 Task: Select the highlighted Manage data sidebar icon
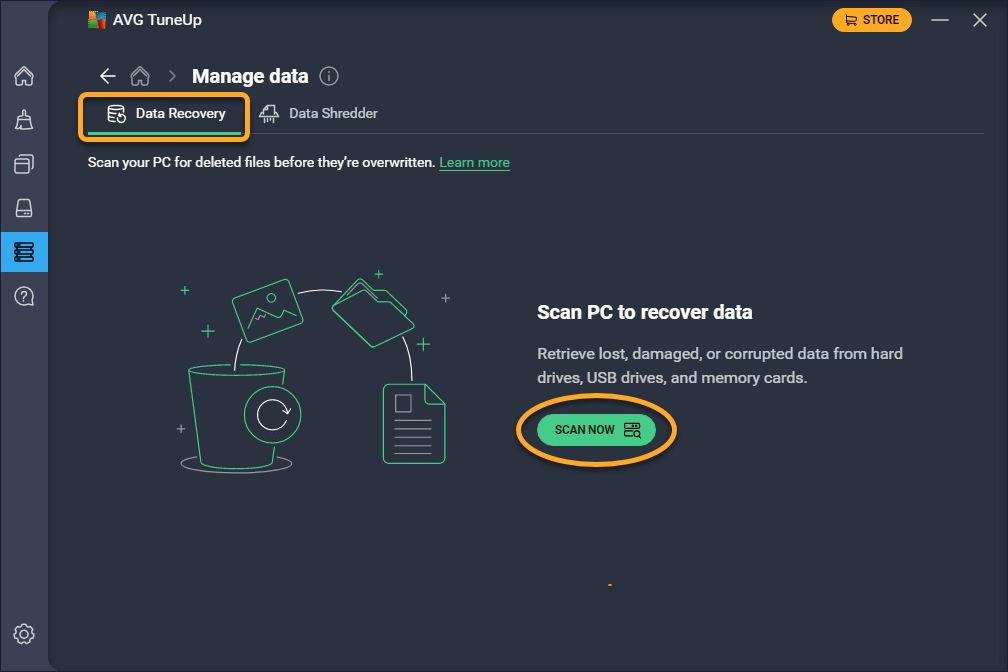tap(24, 252)
